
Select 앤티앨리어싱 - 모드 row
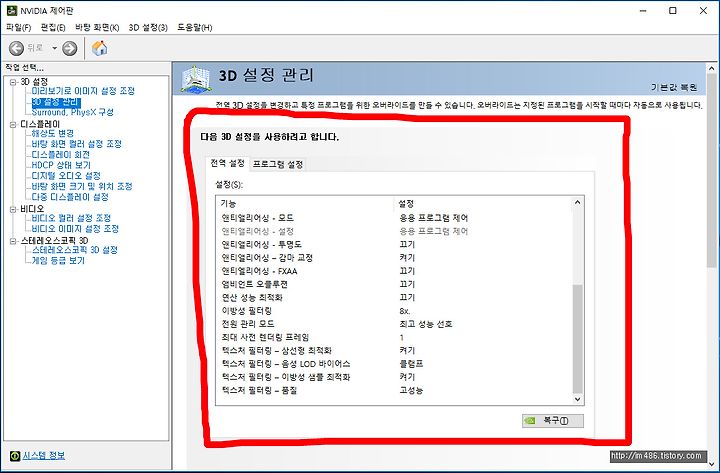[x=394, y=218]
